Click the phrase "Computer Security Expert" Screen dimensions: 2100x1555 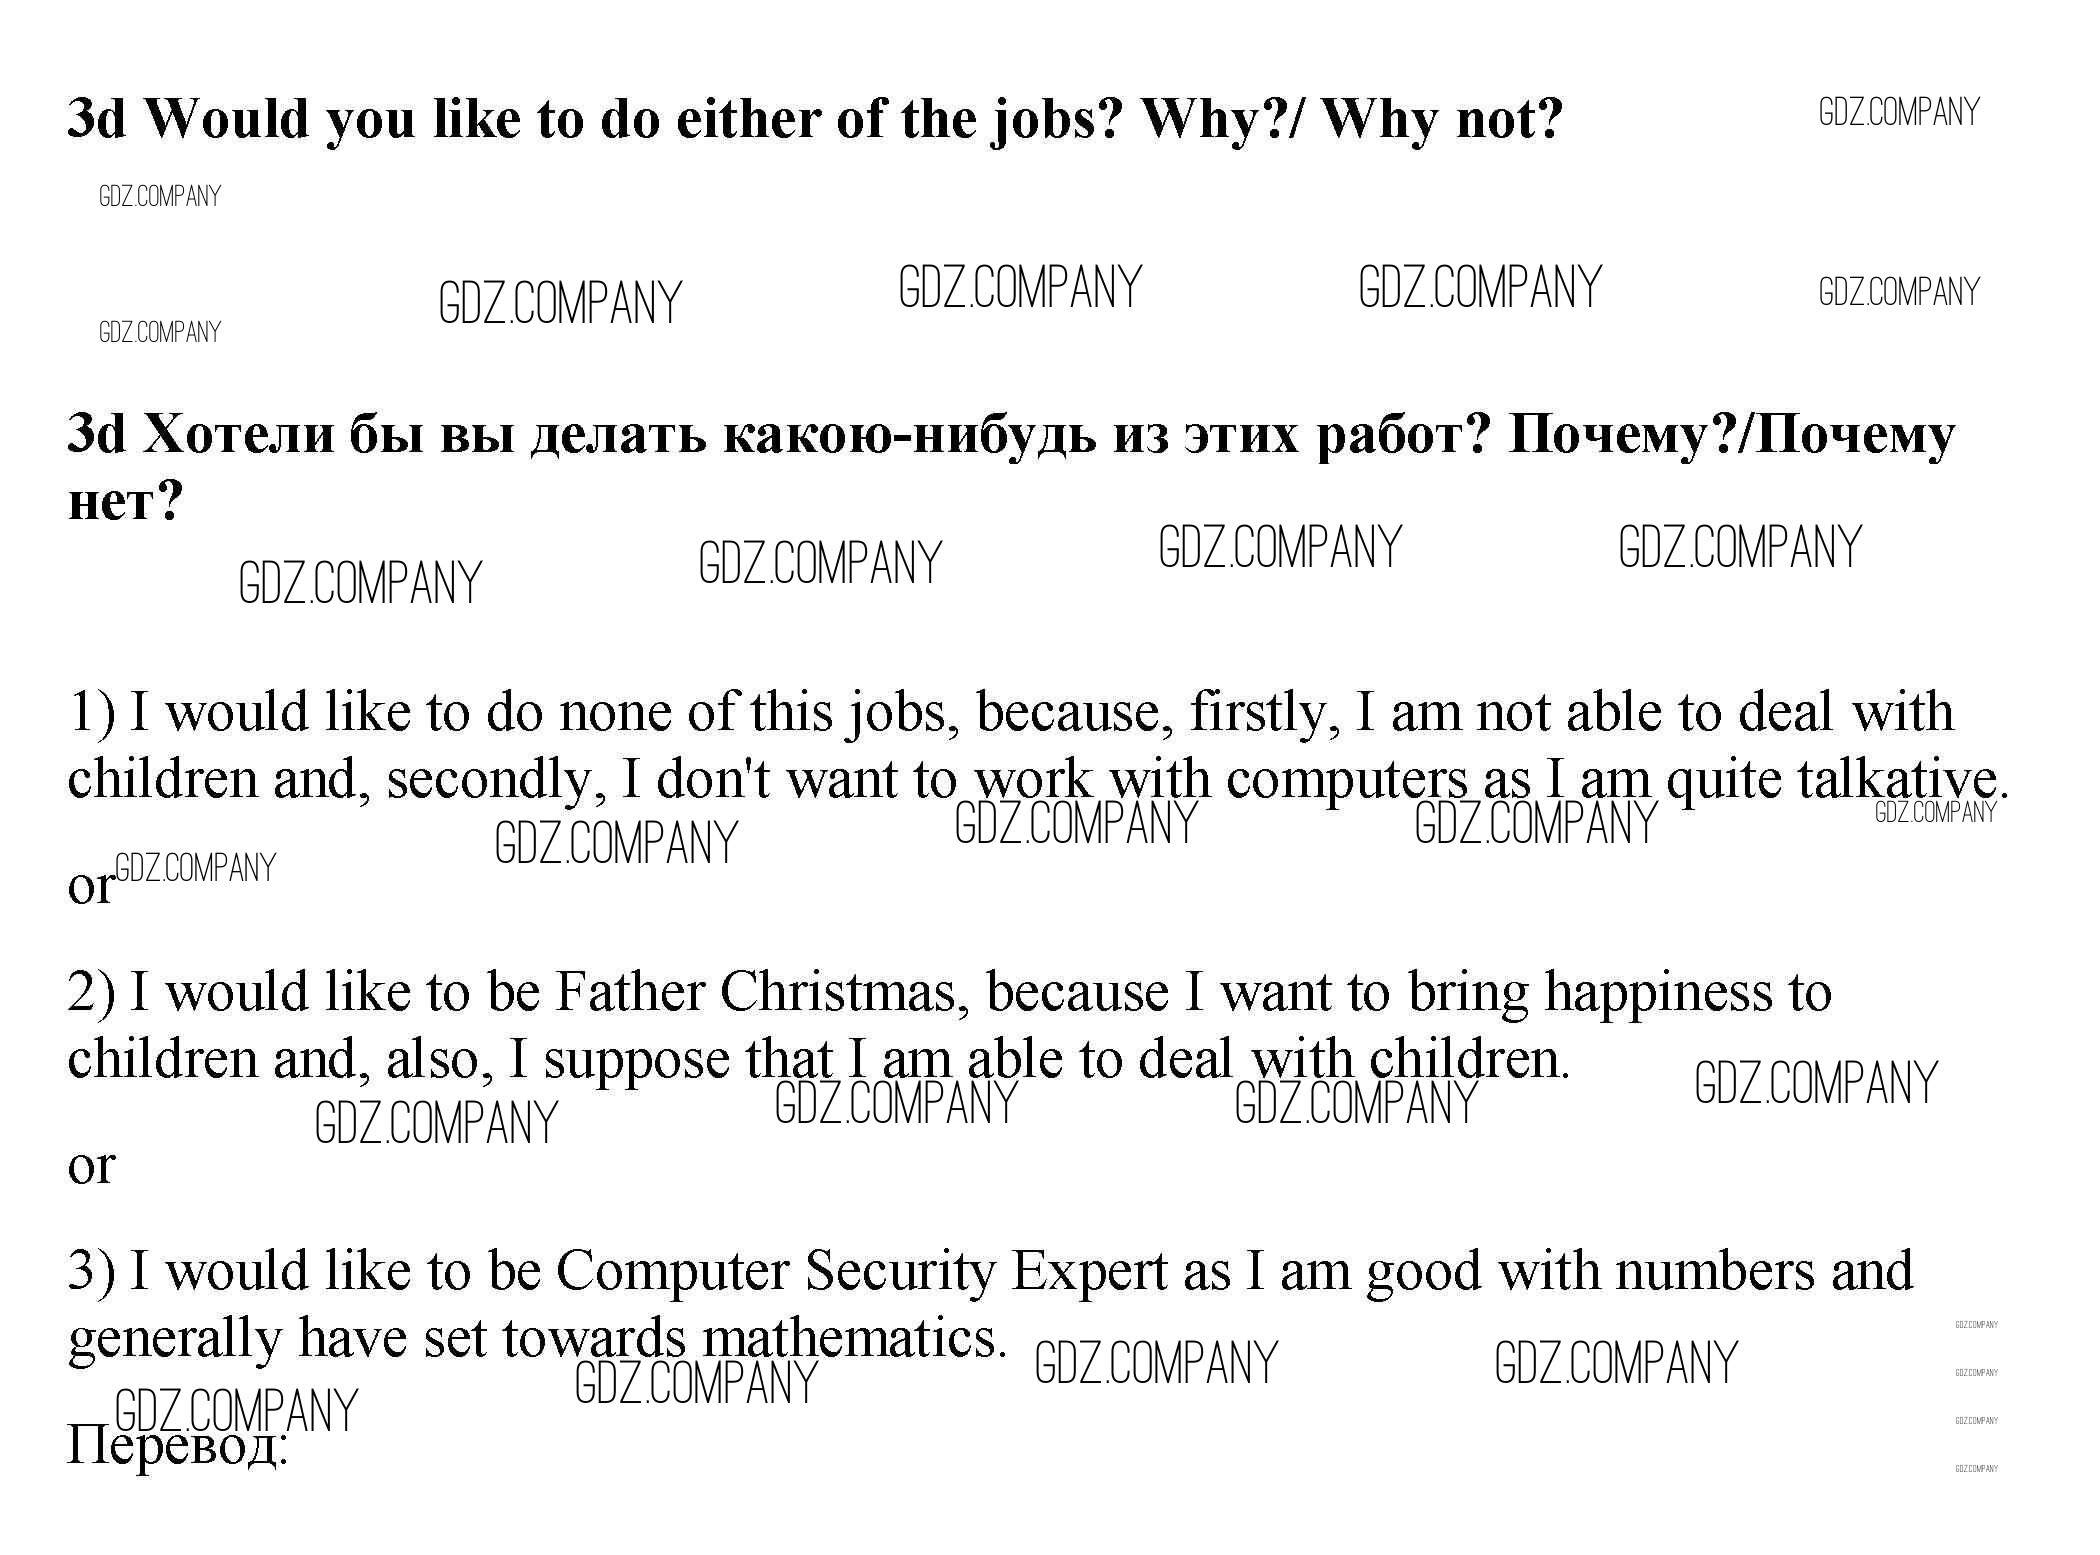click(861, 1271)
